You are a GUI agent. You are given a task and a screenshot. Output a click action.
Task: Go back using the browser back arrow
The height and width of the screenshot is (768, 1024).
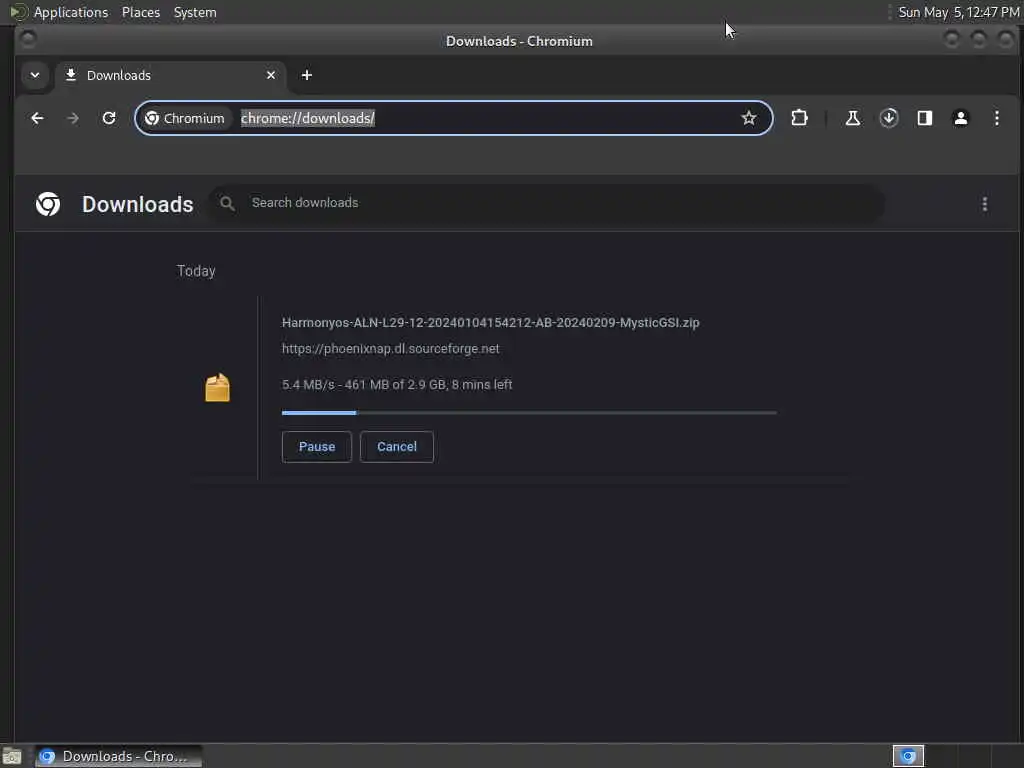pyautogui.click(x=37, y=118)
